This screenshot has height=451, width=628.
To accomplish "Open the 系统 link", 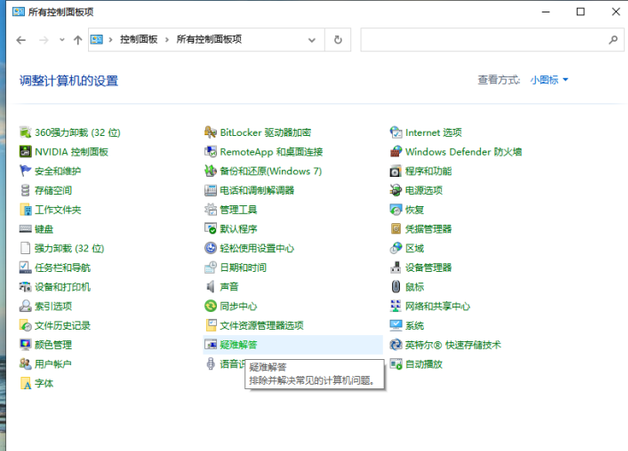I will coord(415,325).
